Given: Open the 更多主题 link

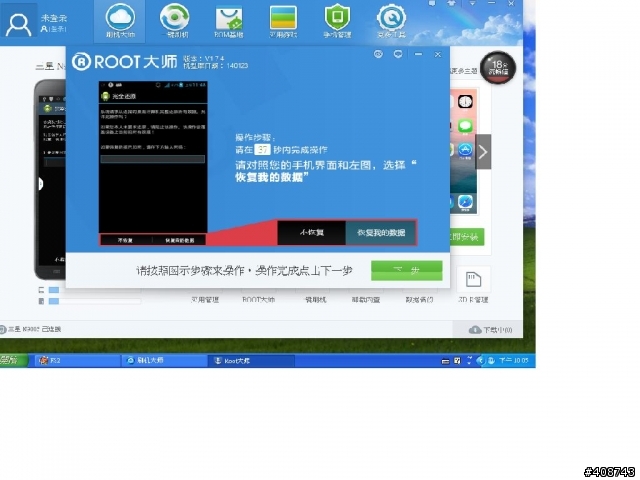Looking at the screenshot, I should [464, 71].
